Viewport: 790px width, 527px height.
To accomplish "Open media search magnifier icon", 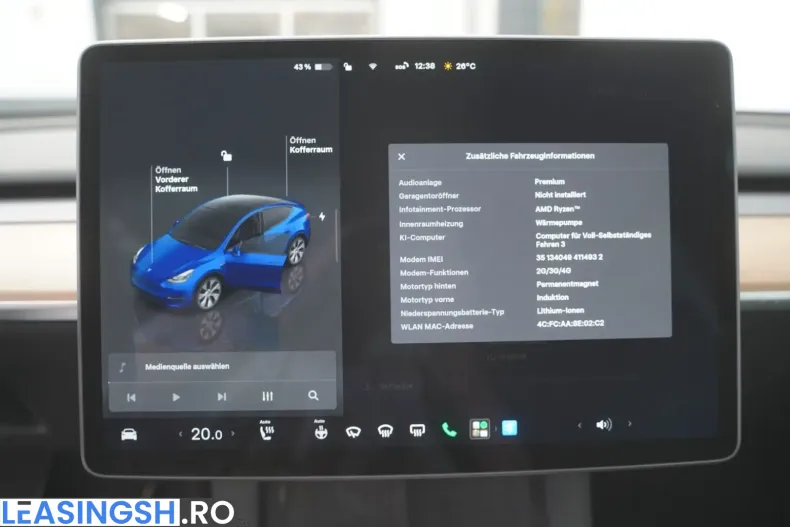I will [313, 396].
